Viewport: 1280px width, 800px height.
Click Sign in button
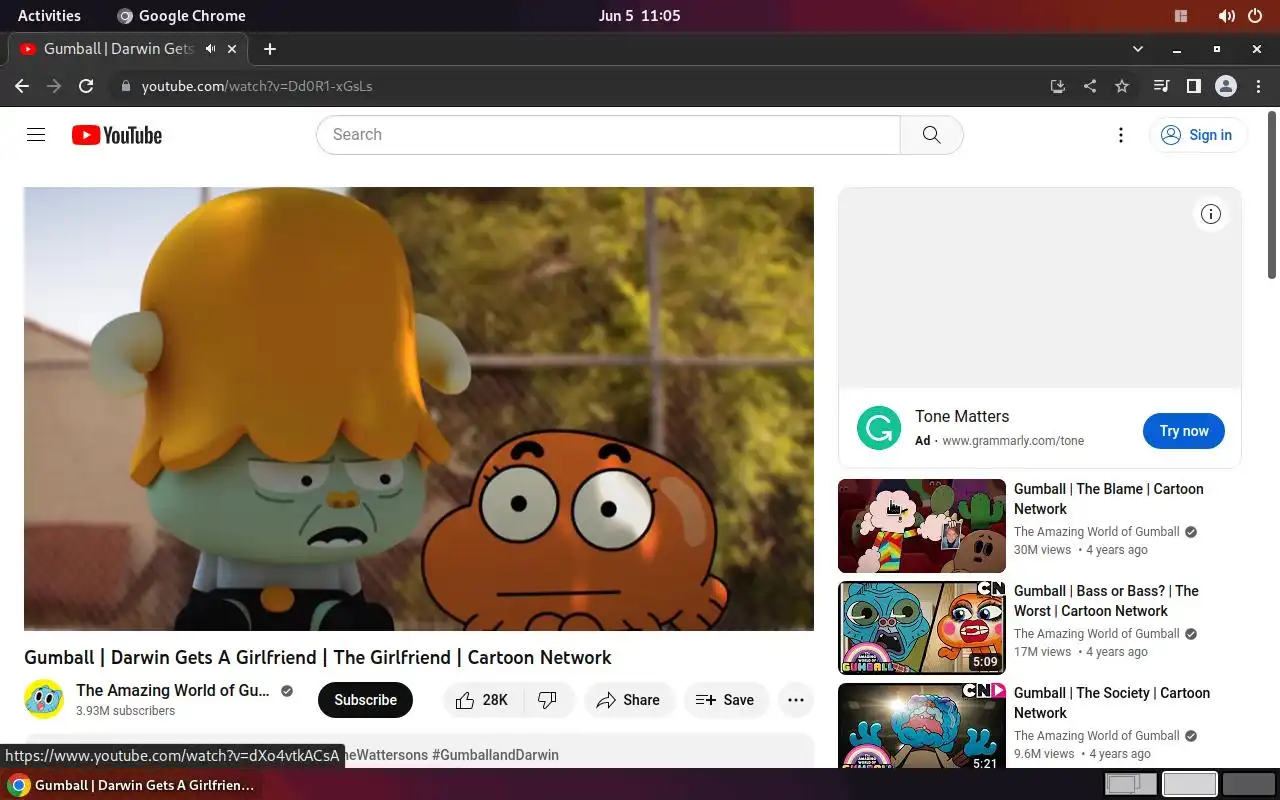tap(1197, 135)
